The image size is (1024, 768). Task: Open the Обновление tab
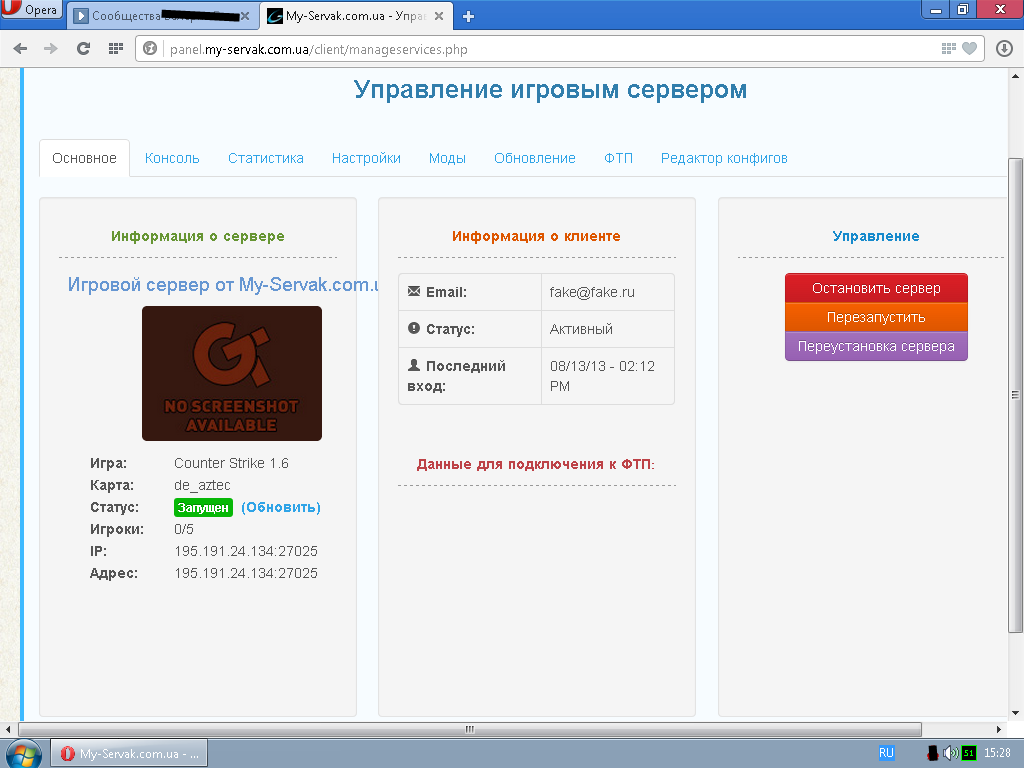click(x=535, y=158)
